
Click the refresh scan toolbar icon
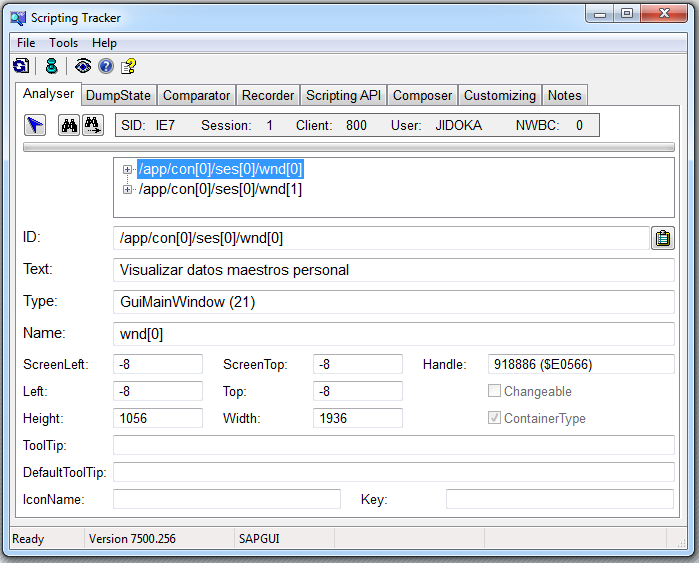coord(21,66)
